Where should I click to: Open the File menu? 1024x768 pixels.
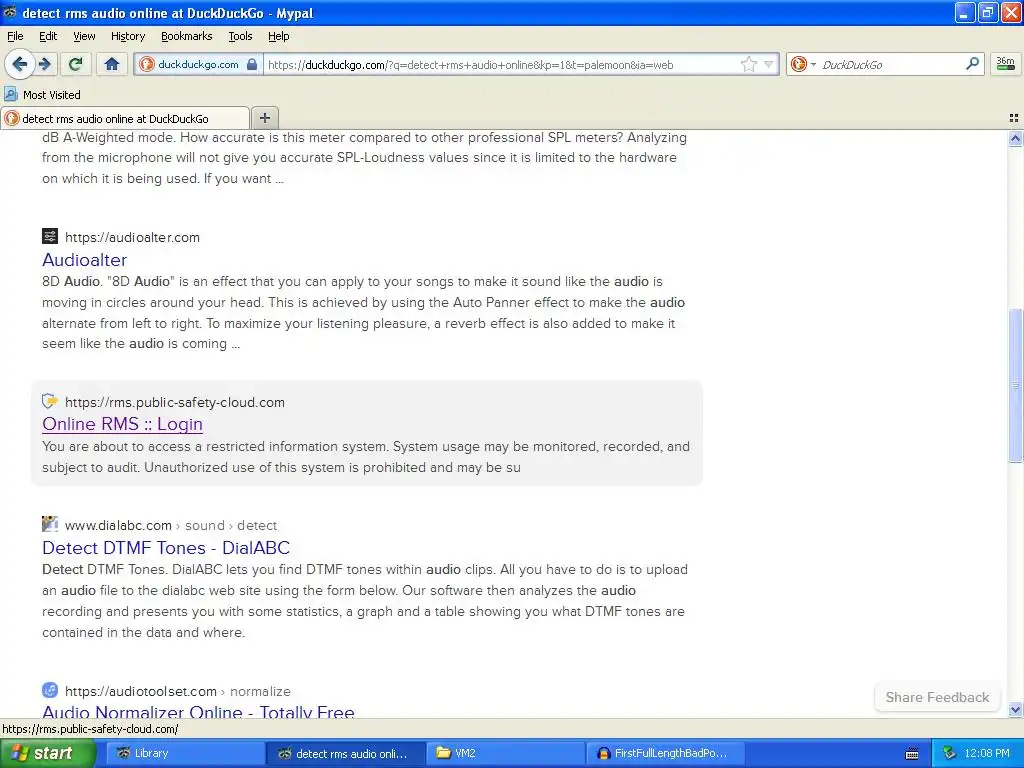[x=15, y=36]
